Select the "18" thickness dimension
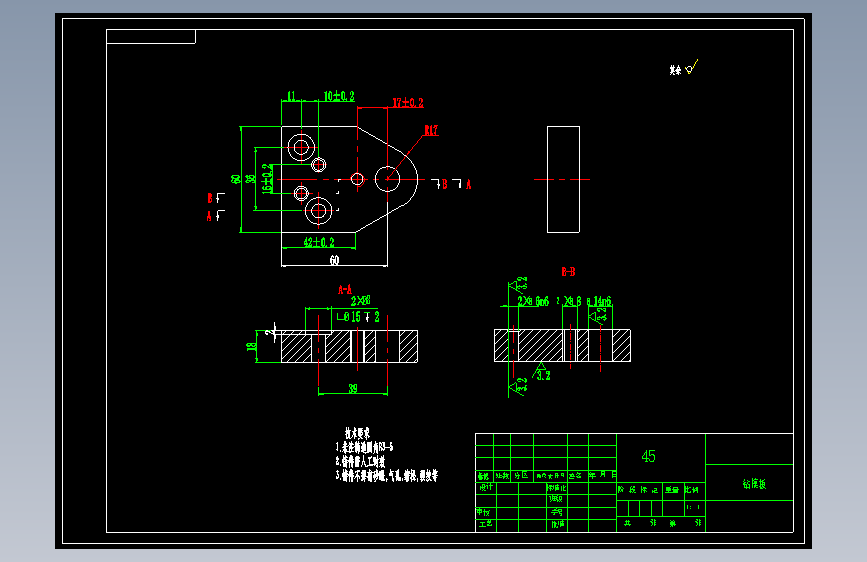The width and height of the screenshot is (867, 562). pyautogui.click(x=252, y=347)
